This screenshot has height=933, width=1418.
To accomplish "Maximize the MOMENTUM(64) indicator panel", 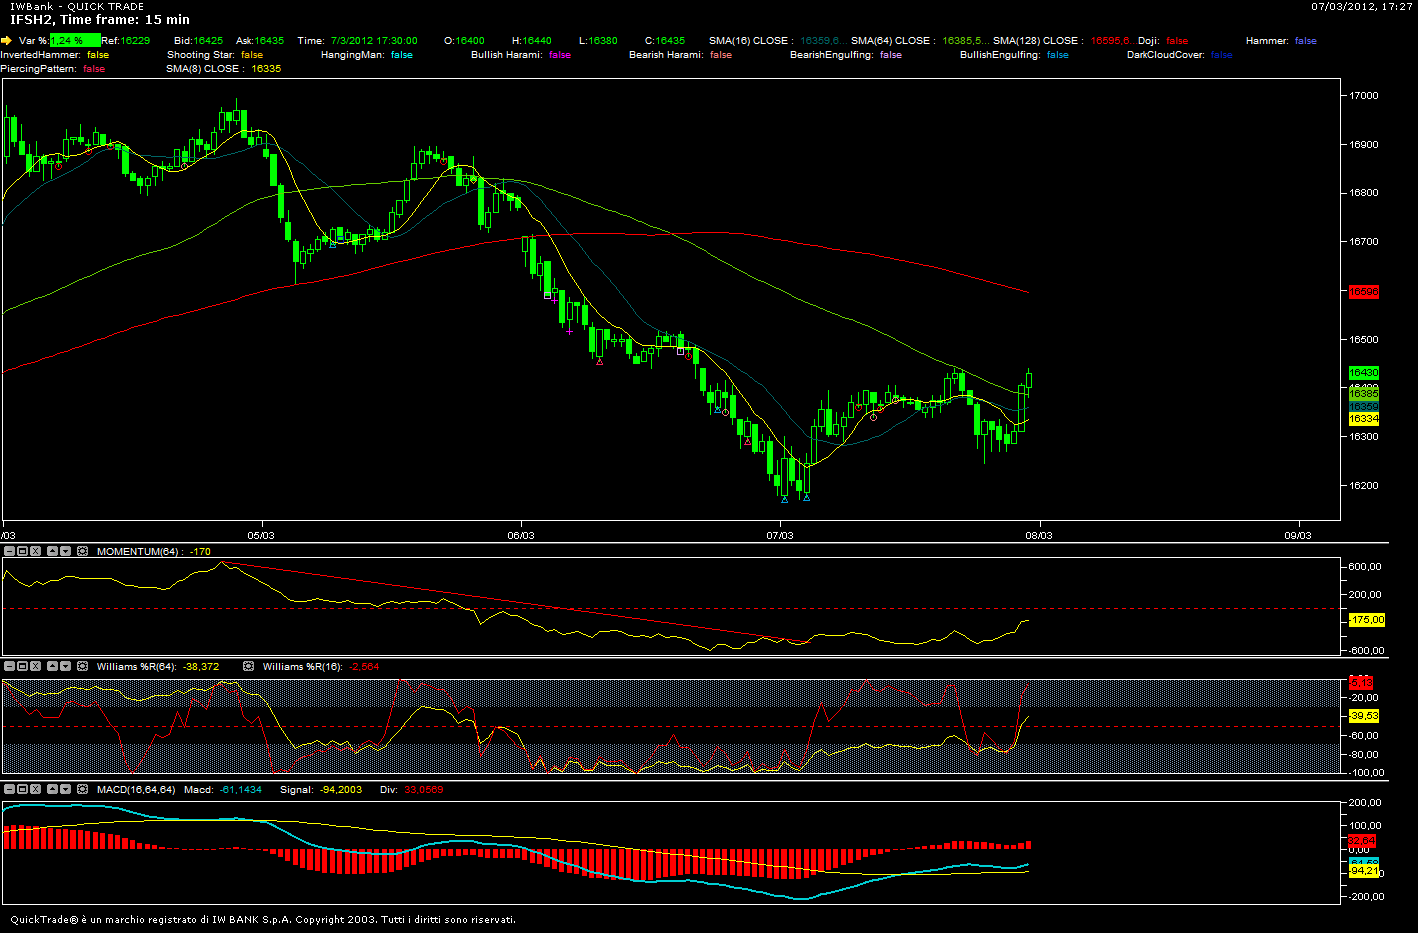I will (x=22, y=551).
